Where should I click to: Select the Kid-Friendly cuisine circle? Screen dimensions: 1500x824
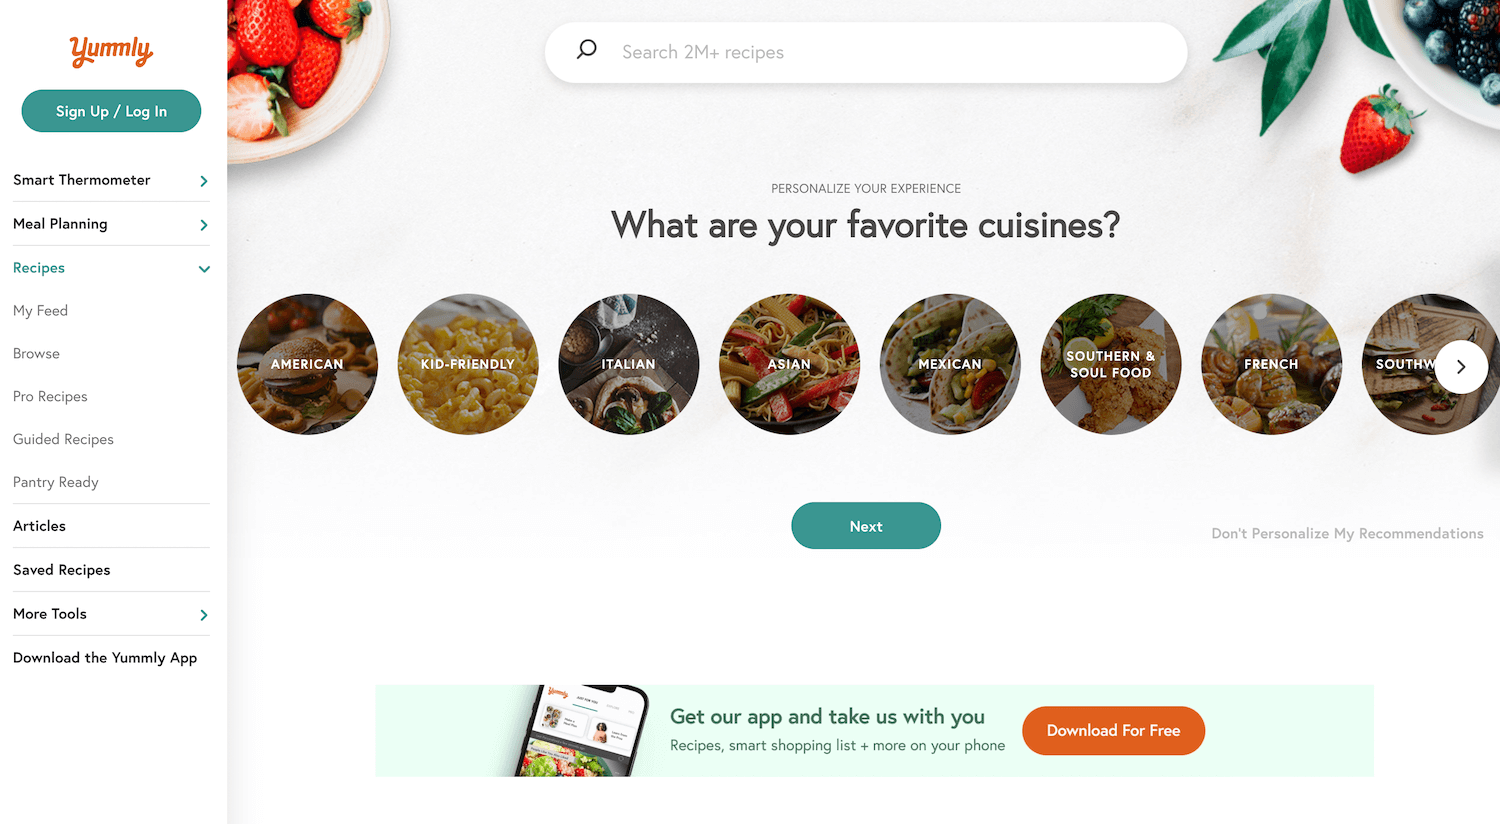[468, 364]
